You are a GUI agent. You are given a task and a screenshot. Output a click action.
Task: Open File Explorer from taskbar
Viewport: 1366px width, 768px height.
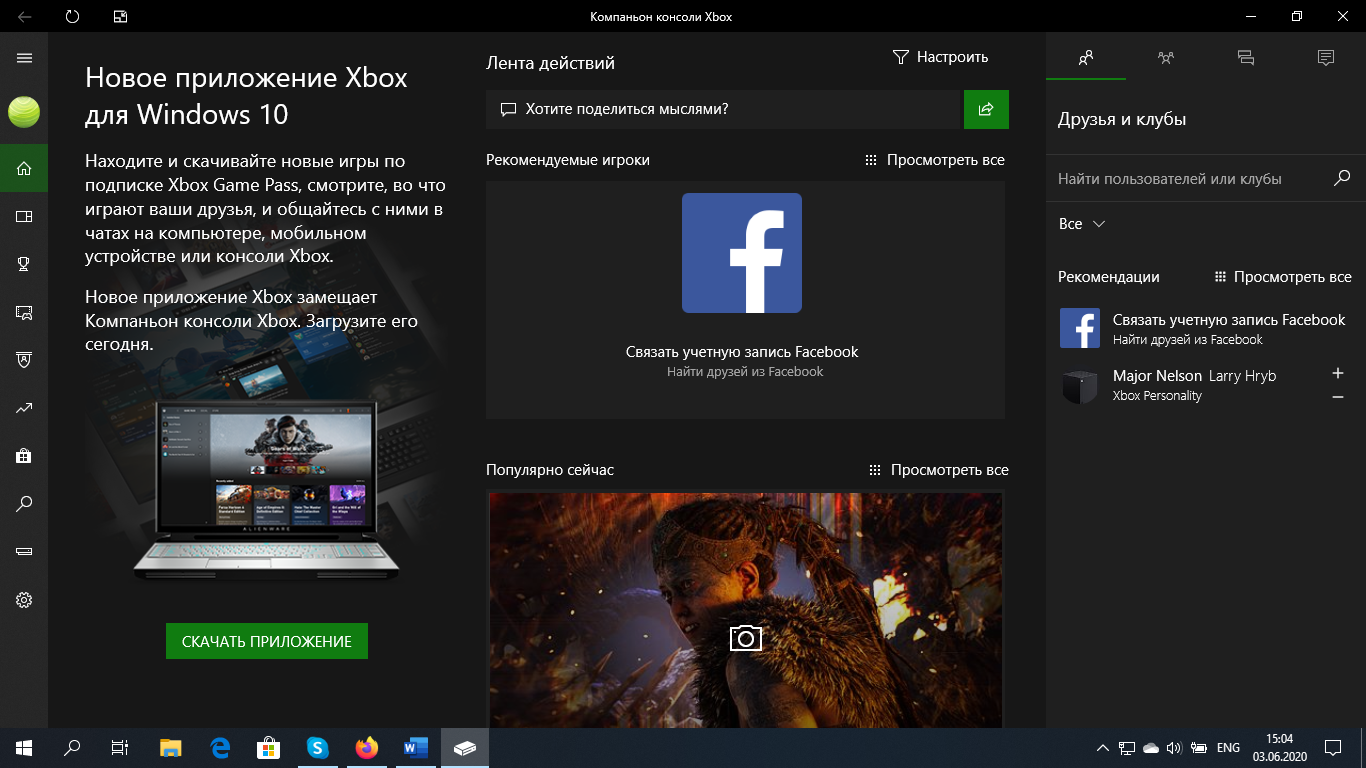coord(171,747)
